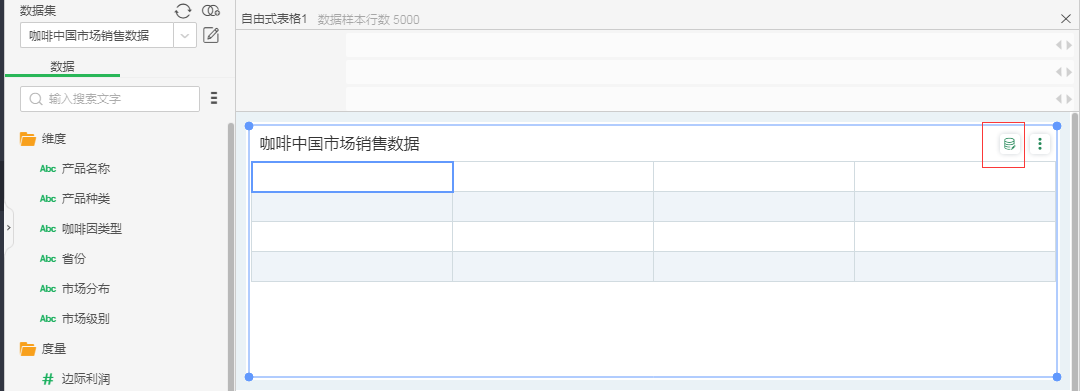Collapse the 维度 folder
The height and width of the screenshot is (391, 1080).
click(28, 138)
